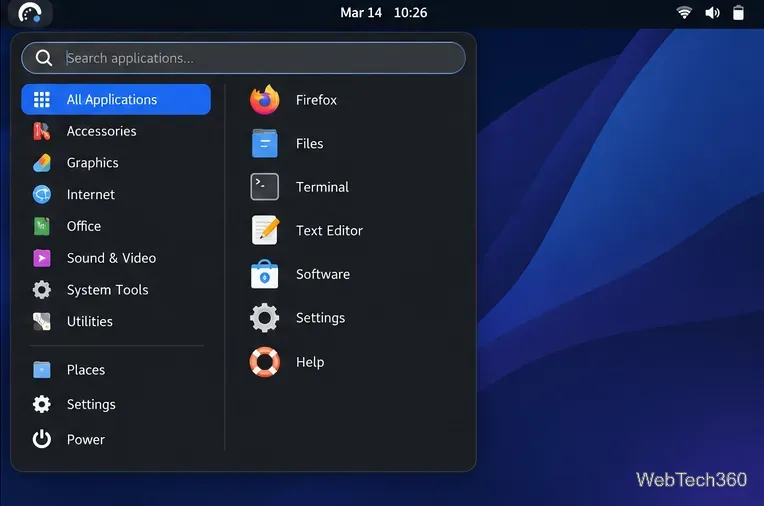
Task: Open Settings in the left sidebar
Action: (x=116, y=404)
